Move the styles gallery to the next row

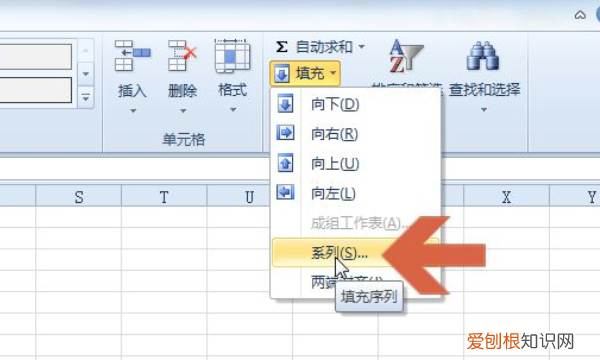(x=86, y=74)
